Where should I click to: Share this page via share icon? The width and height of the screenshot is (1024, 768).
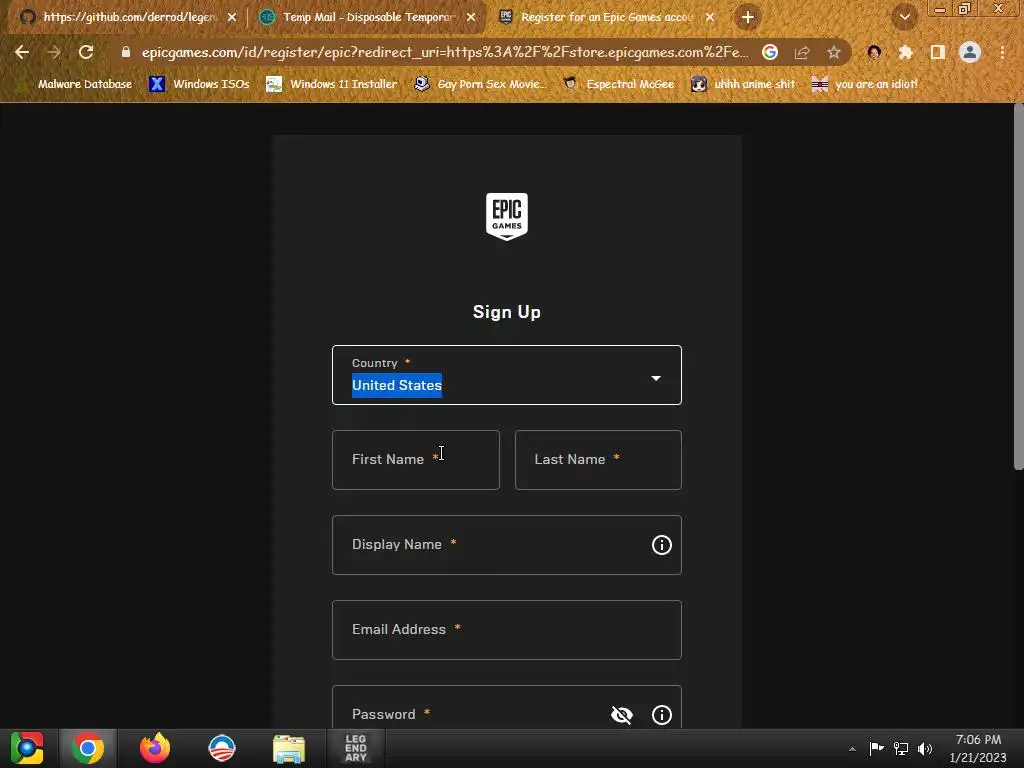point(802,52)
